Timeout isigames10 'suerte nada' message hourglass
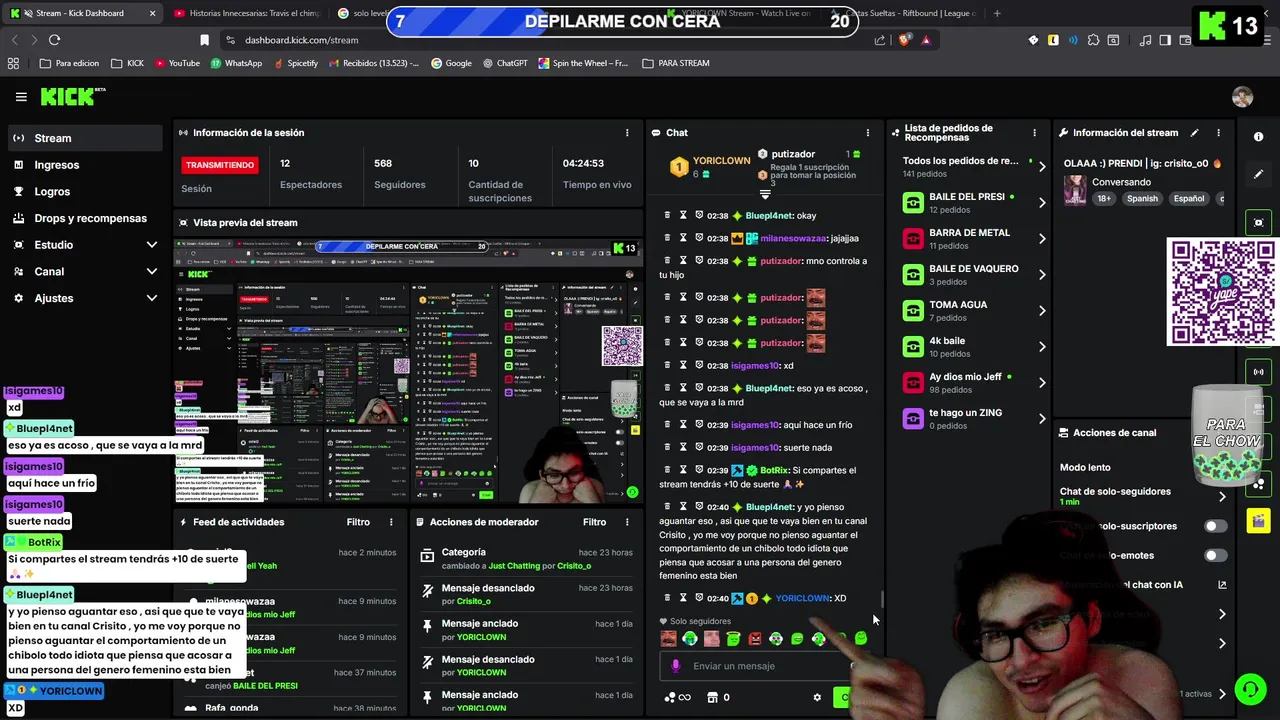The width and height of the screenshot is (1280, 720). [683, 447]
